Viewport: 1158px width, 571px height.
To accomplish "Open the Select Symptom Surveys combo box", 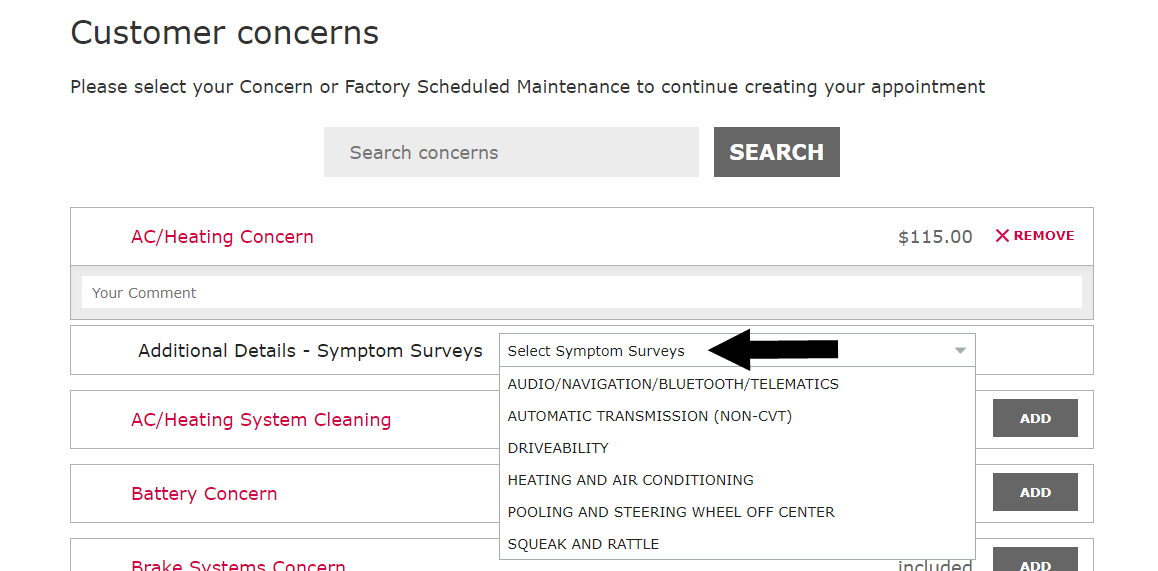I will point(737,351).
